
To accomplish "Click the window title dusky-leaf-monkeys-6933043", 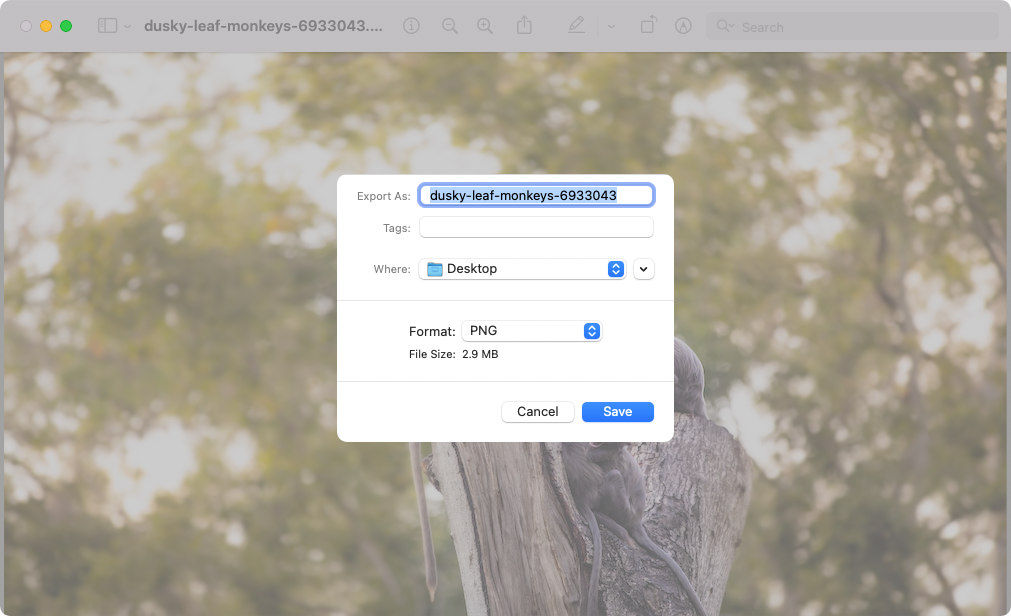I will point(263,26).
